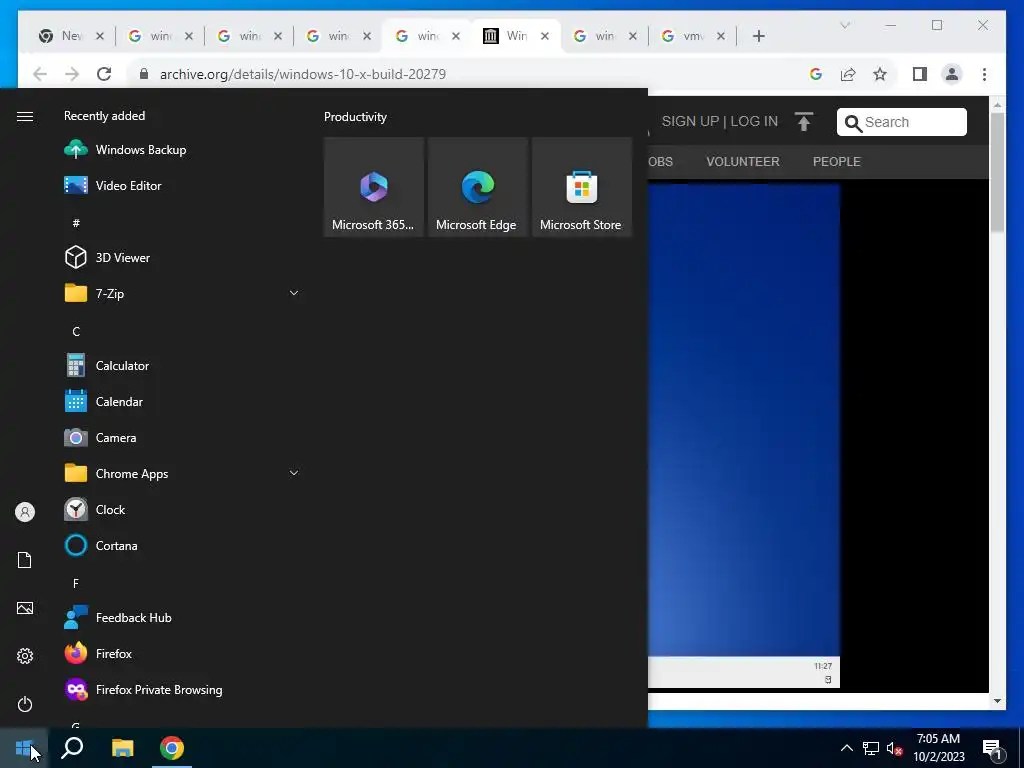Open Microsoft Store tile
This screenshot has height=768, width=1024.
click(581, 187)
